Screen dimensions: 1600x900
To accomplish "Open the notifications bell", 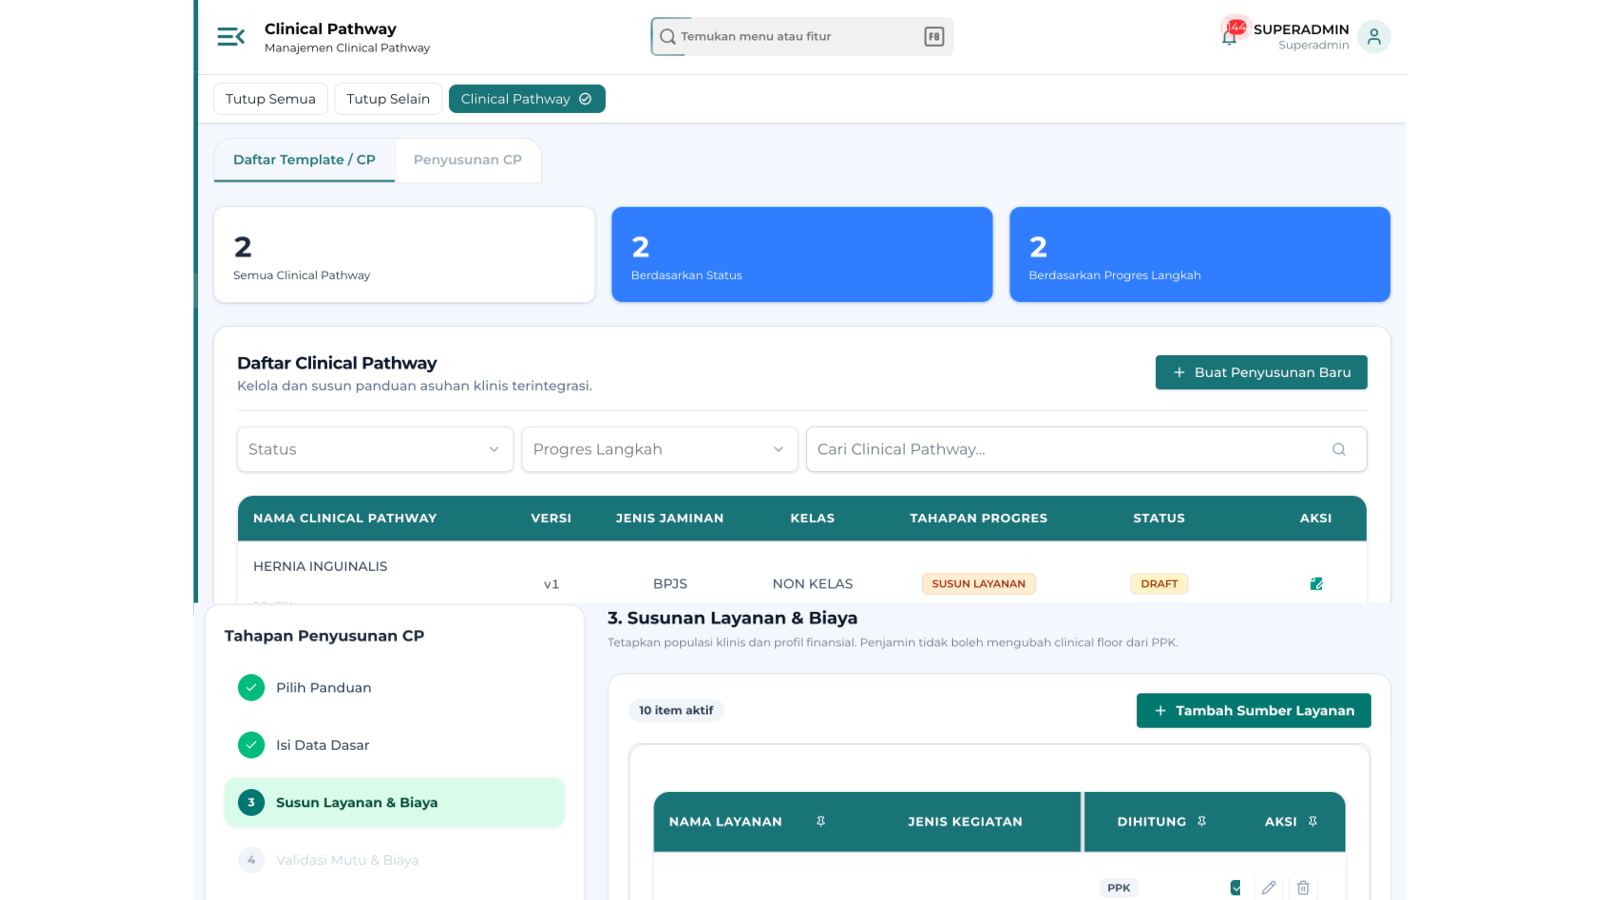I will [x=1229, y=37].
